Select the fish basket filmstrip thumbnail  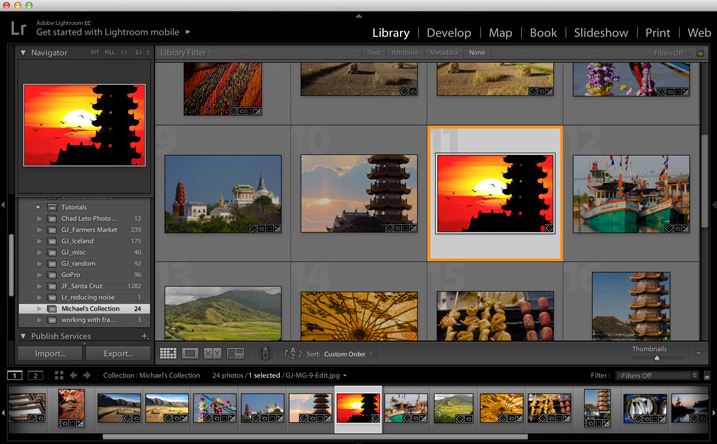(x=645, y=408)
